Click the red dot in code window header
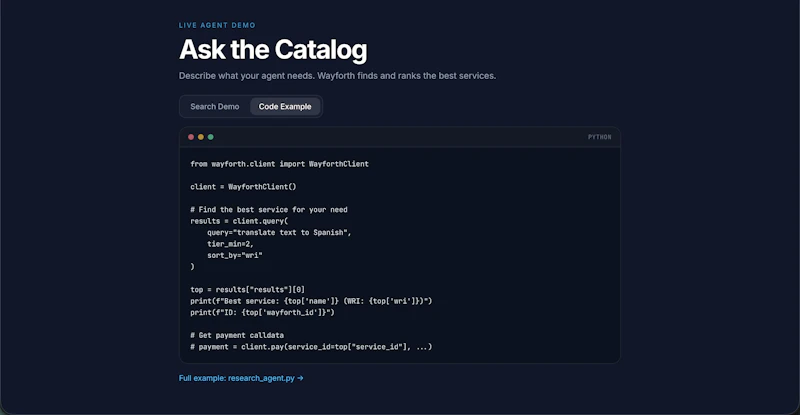This screenshot has height=415, width=800. pyautogui.click(x=191, y=137)
